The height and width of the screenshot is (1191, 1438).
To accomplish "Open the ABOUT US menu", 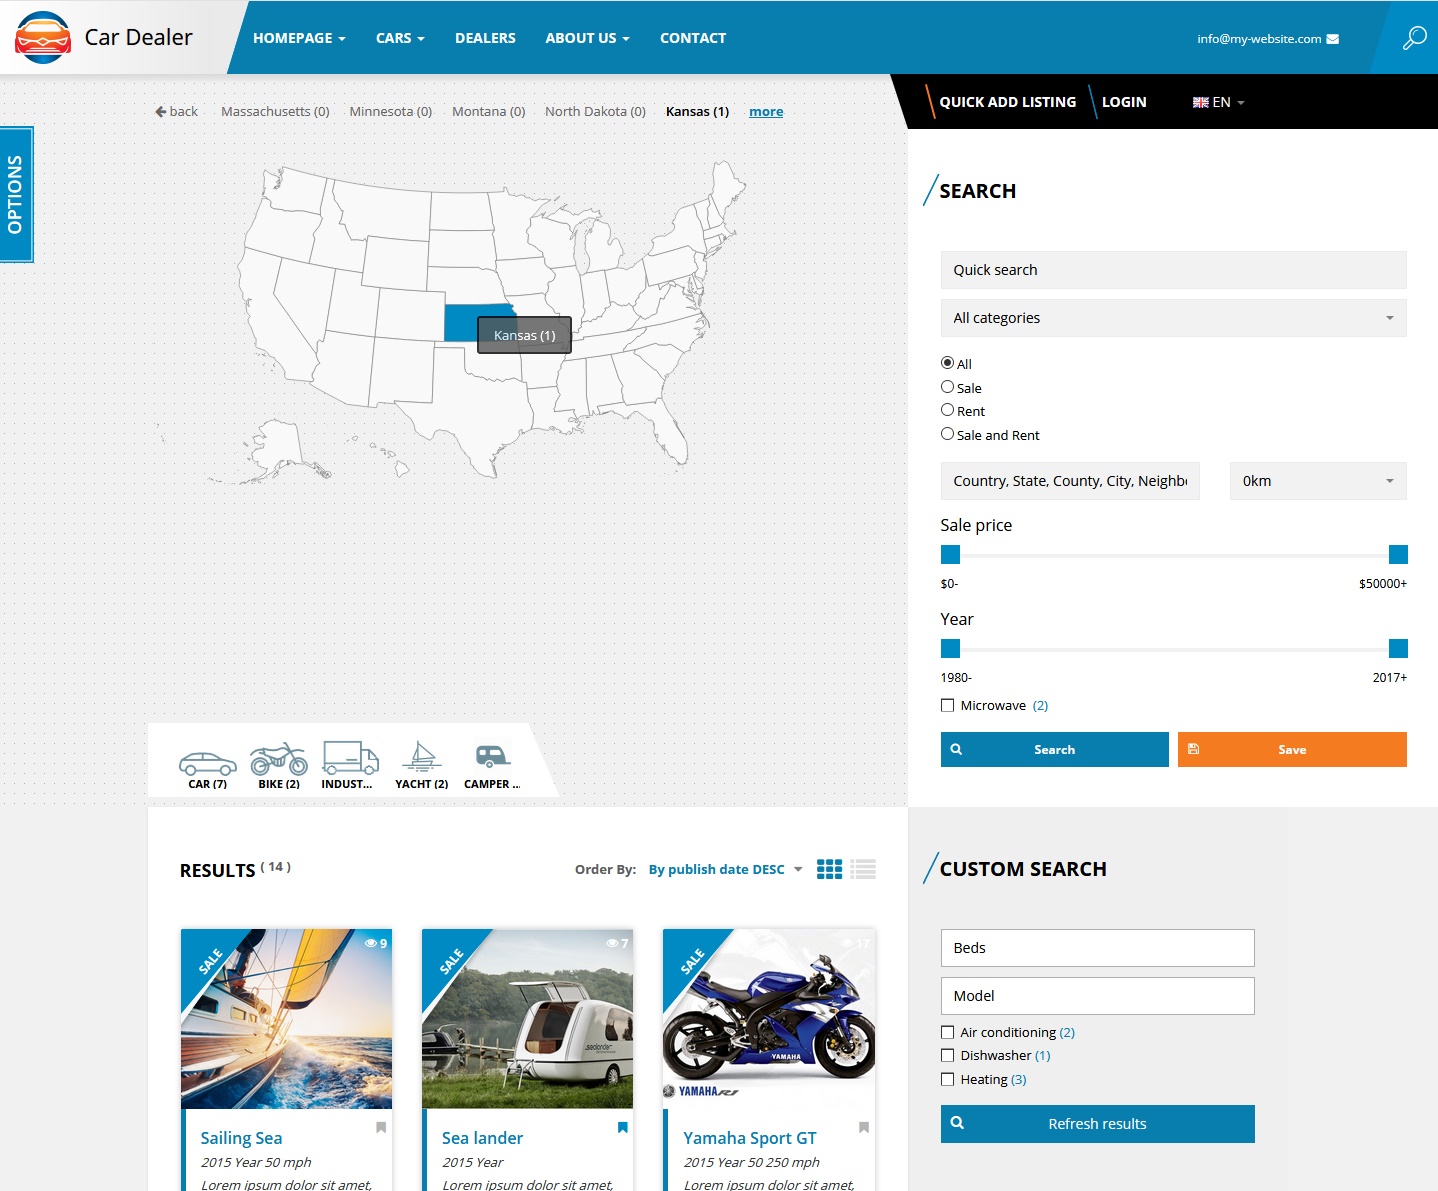I will (586, 38).
